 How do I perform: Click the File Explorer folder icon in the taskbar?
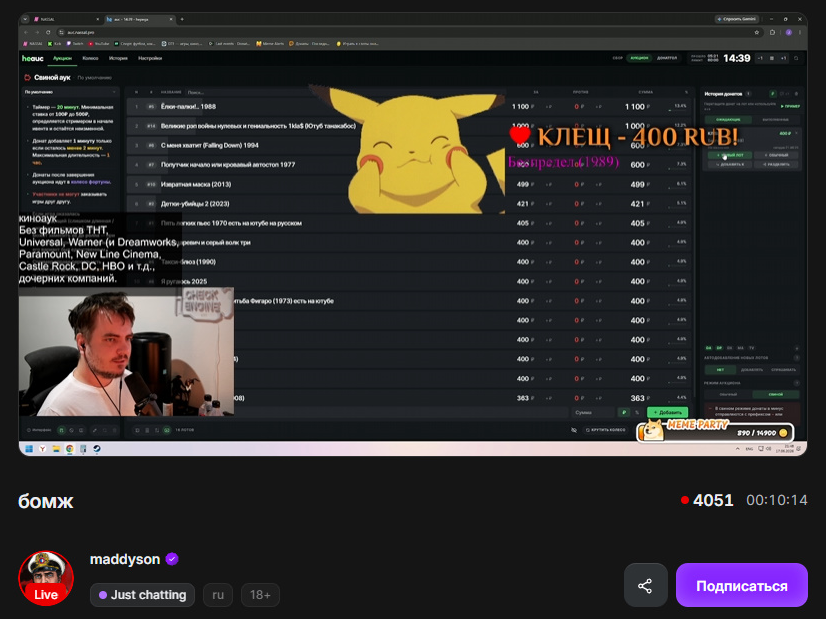coord(56,449)
